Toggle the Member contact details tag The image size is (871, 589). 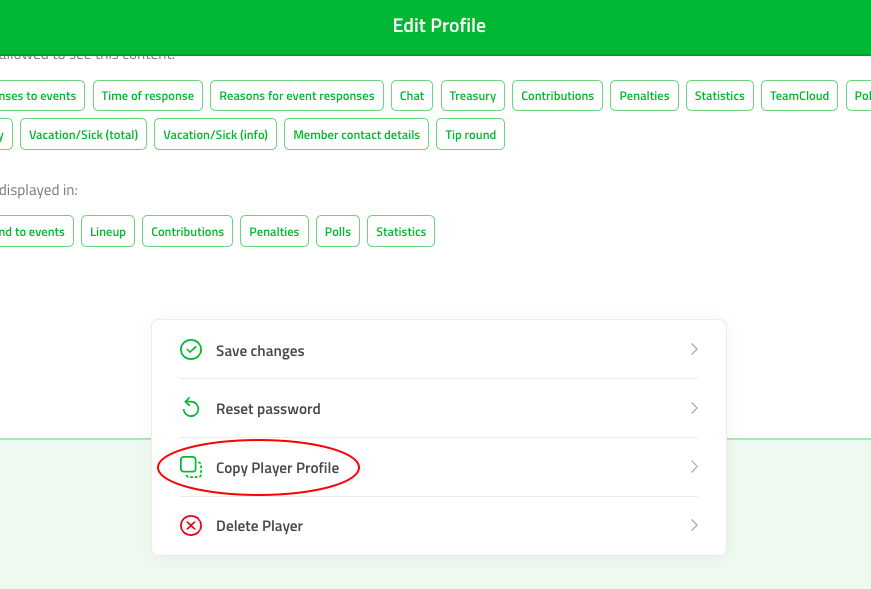click(356, 134)
